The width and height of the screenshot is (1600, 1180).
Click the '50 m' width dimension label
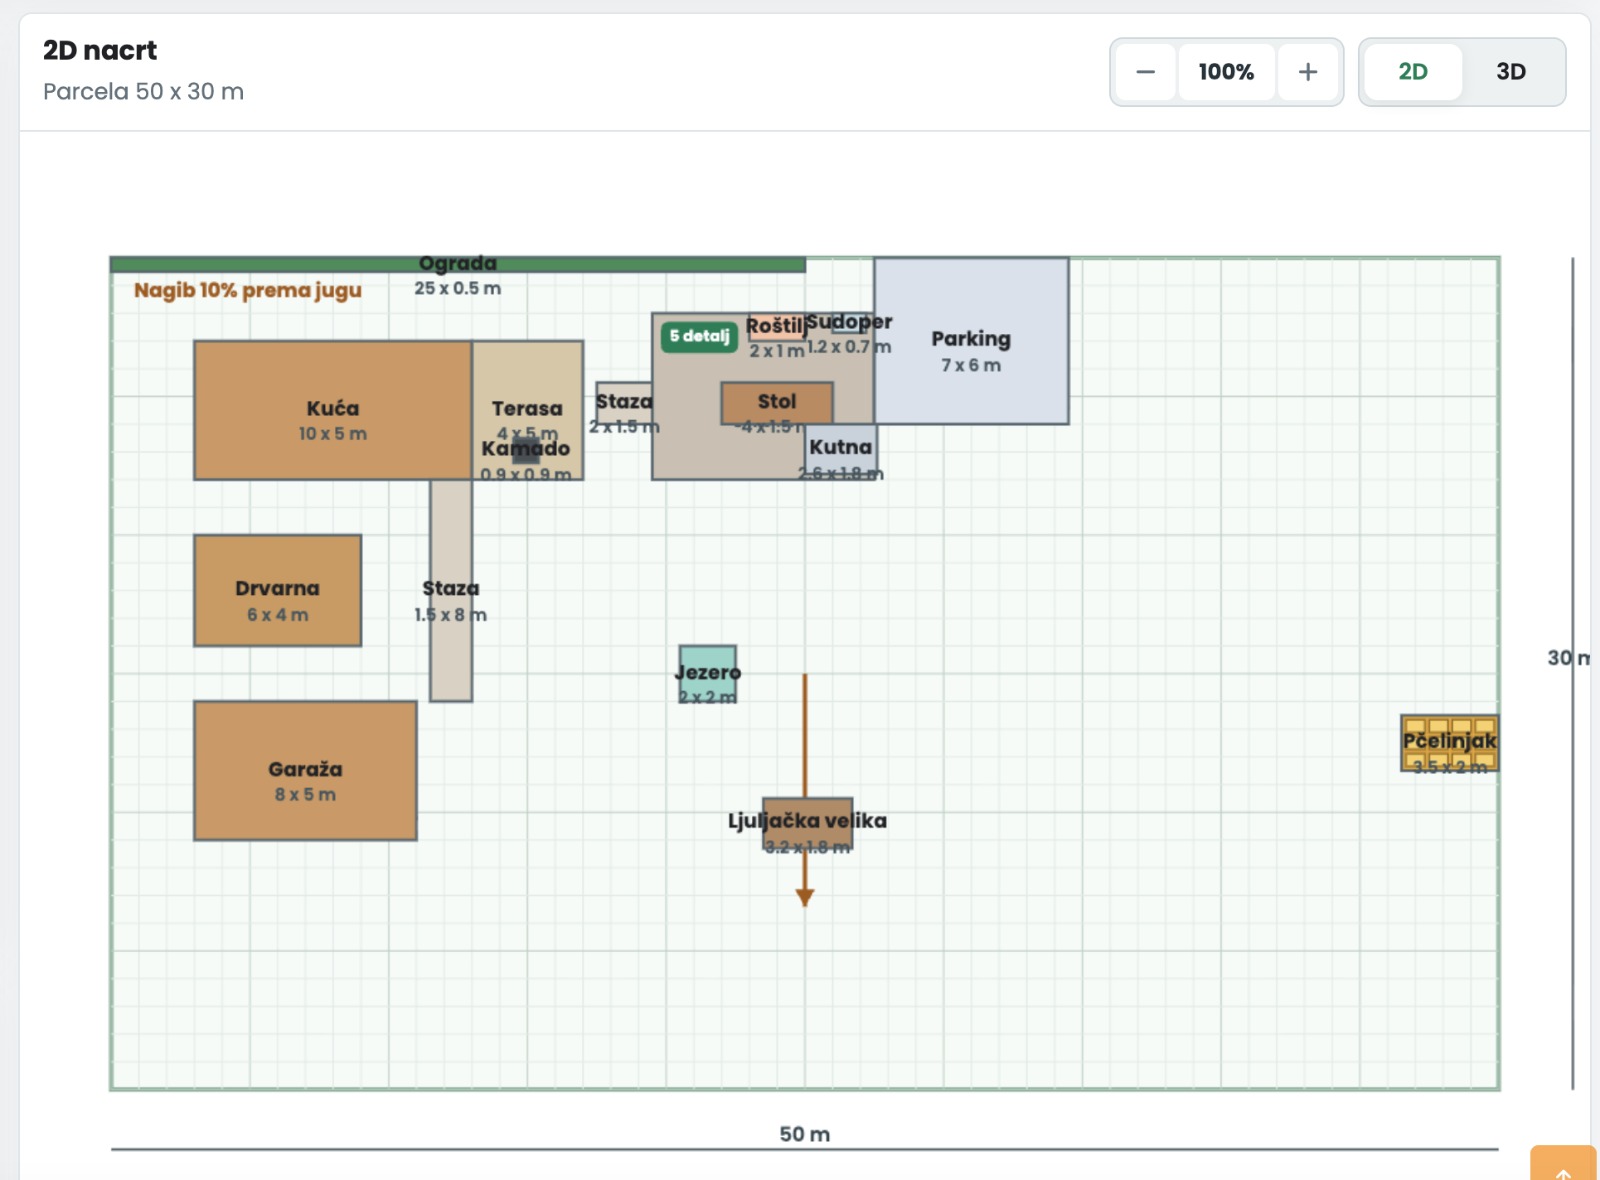click(805, 1134)
